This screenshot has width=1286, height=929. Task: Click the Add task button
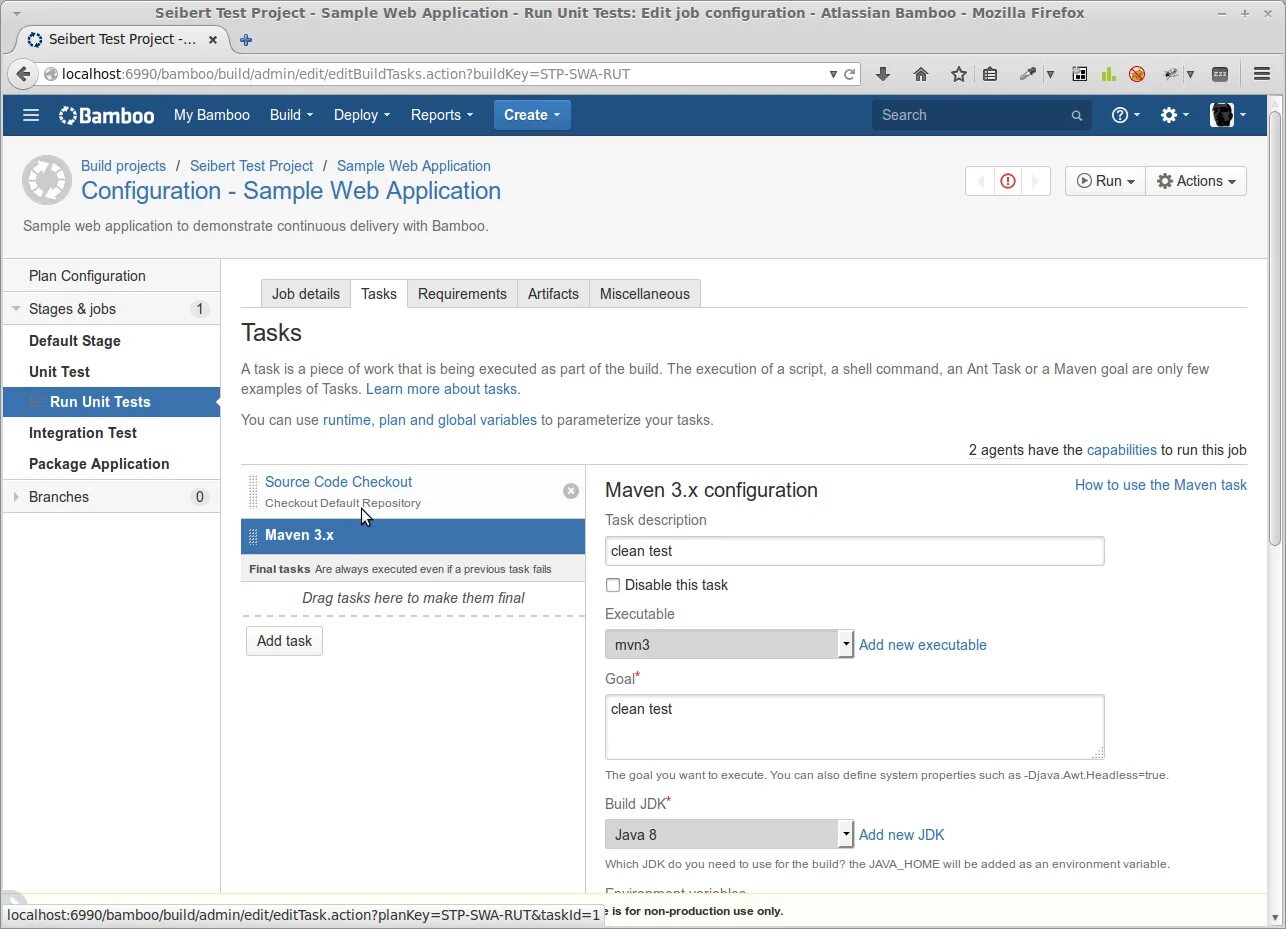284,641
